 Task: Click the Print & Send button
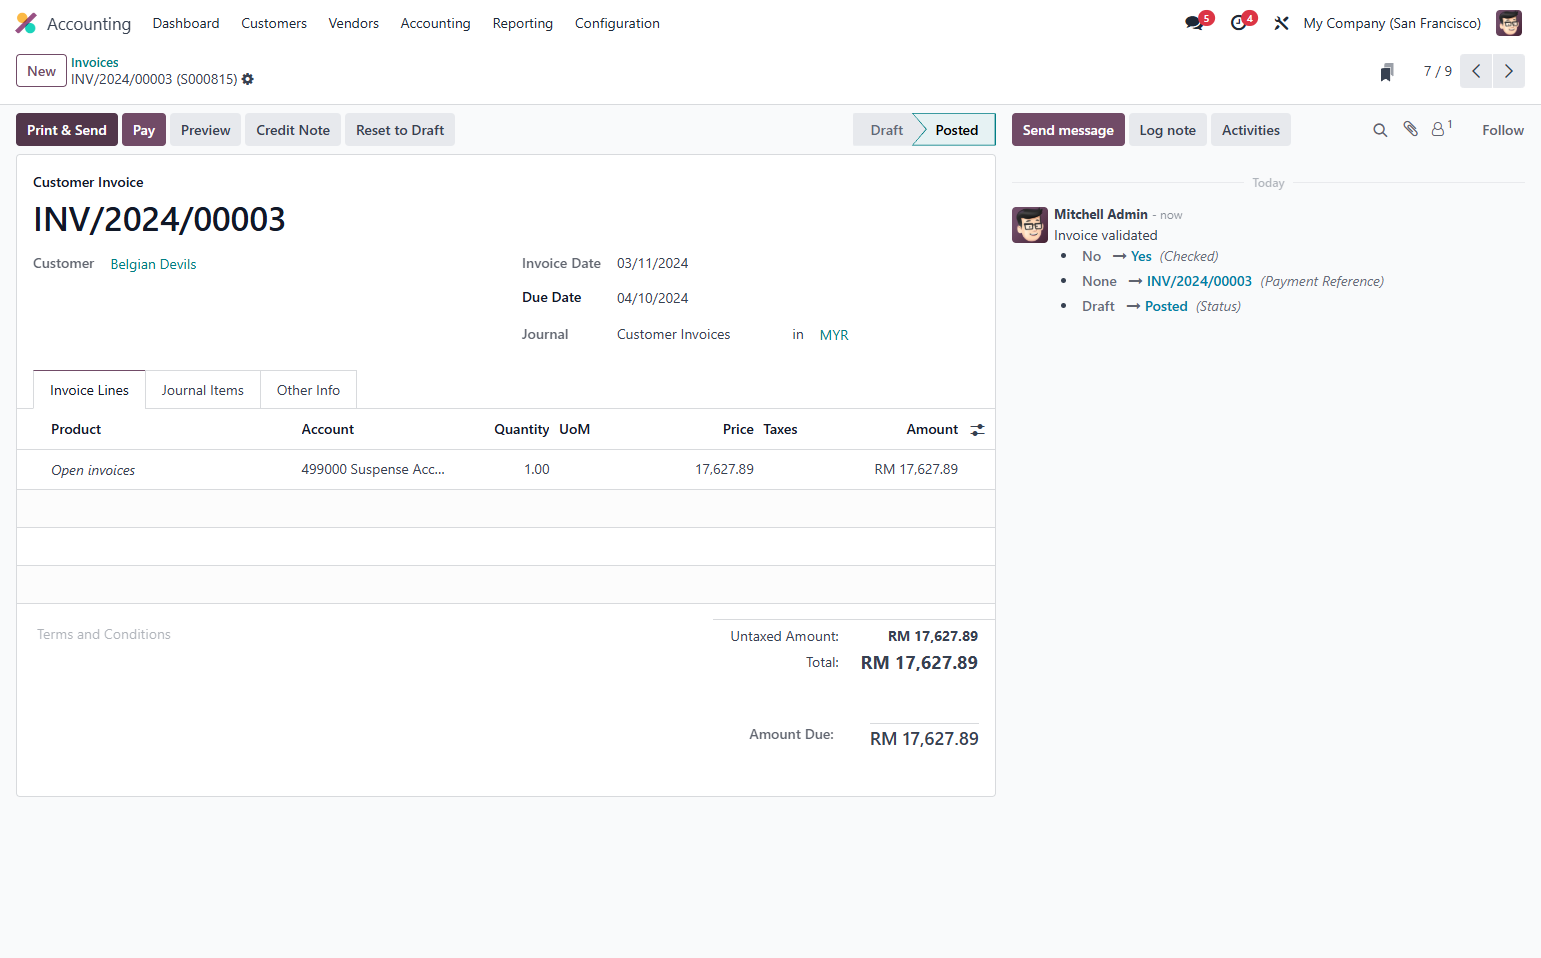click(x=67, y=130)
